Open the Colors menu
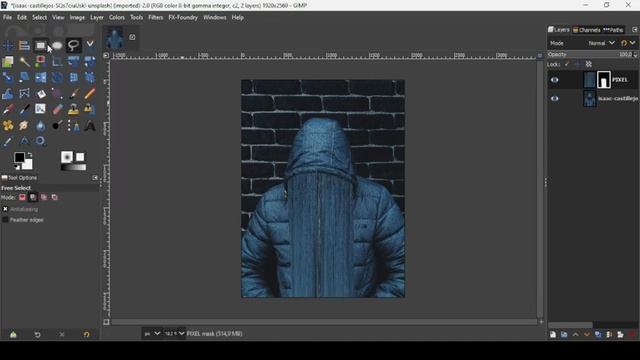 pyautogui.click(x=117, y=18)
